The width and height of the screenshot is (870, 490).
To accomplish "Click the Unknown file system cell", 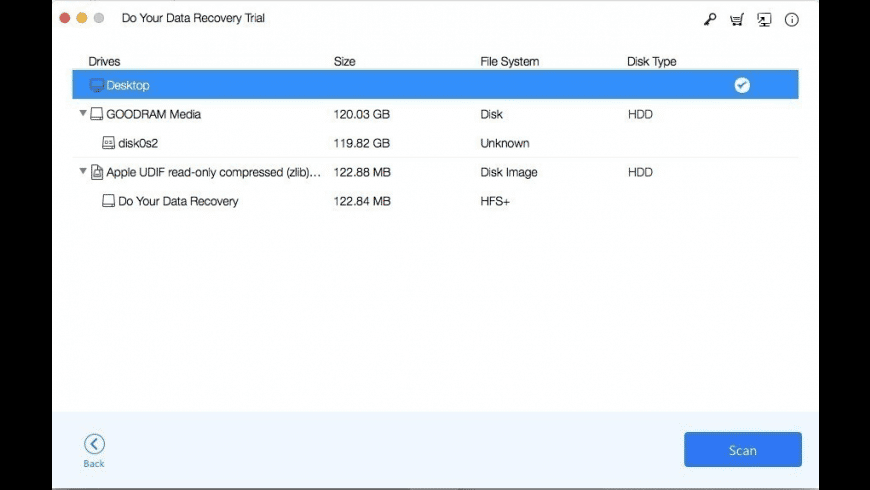I will (505, 143).
